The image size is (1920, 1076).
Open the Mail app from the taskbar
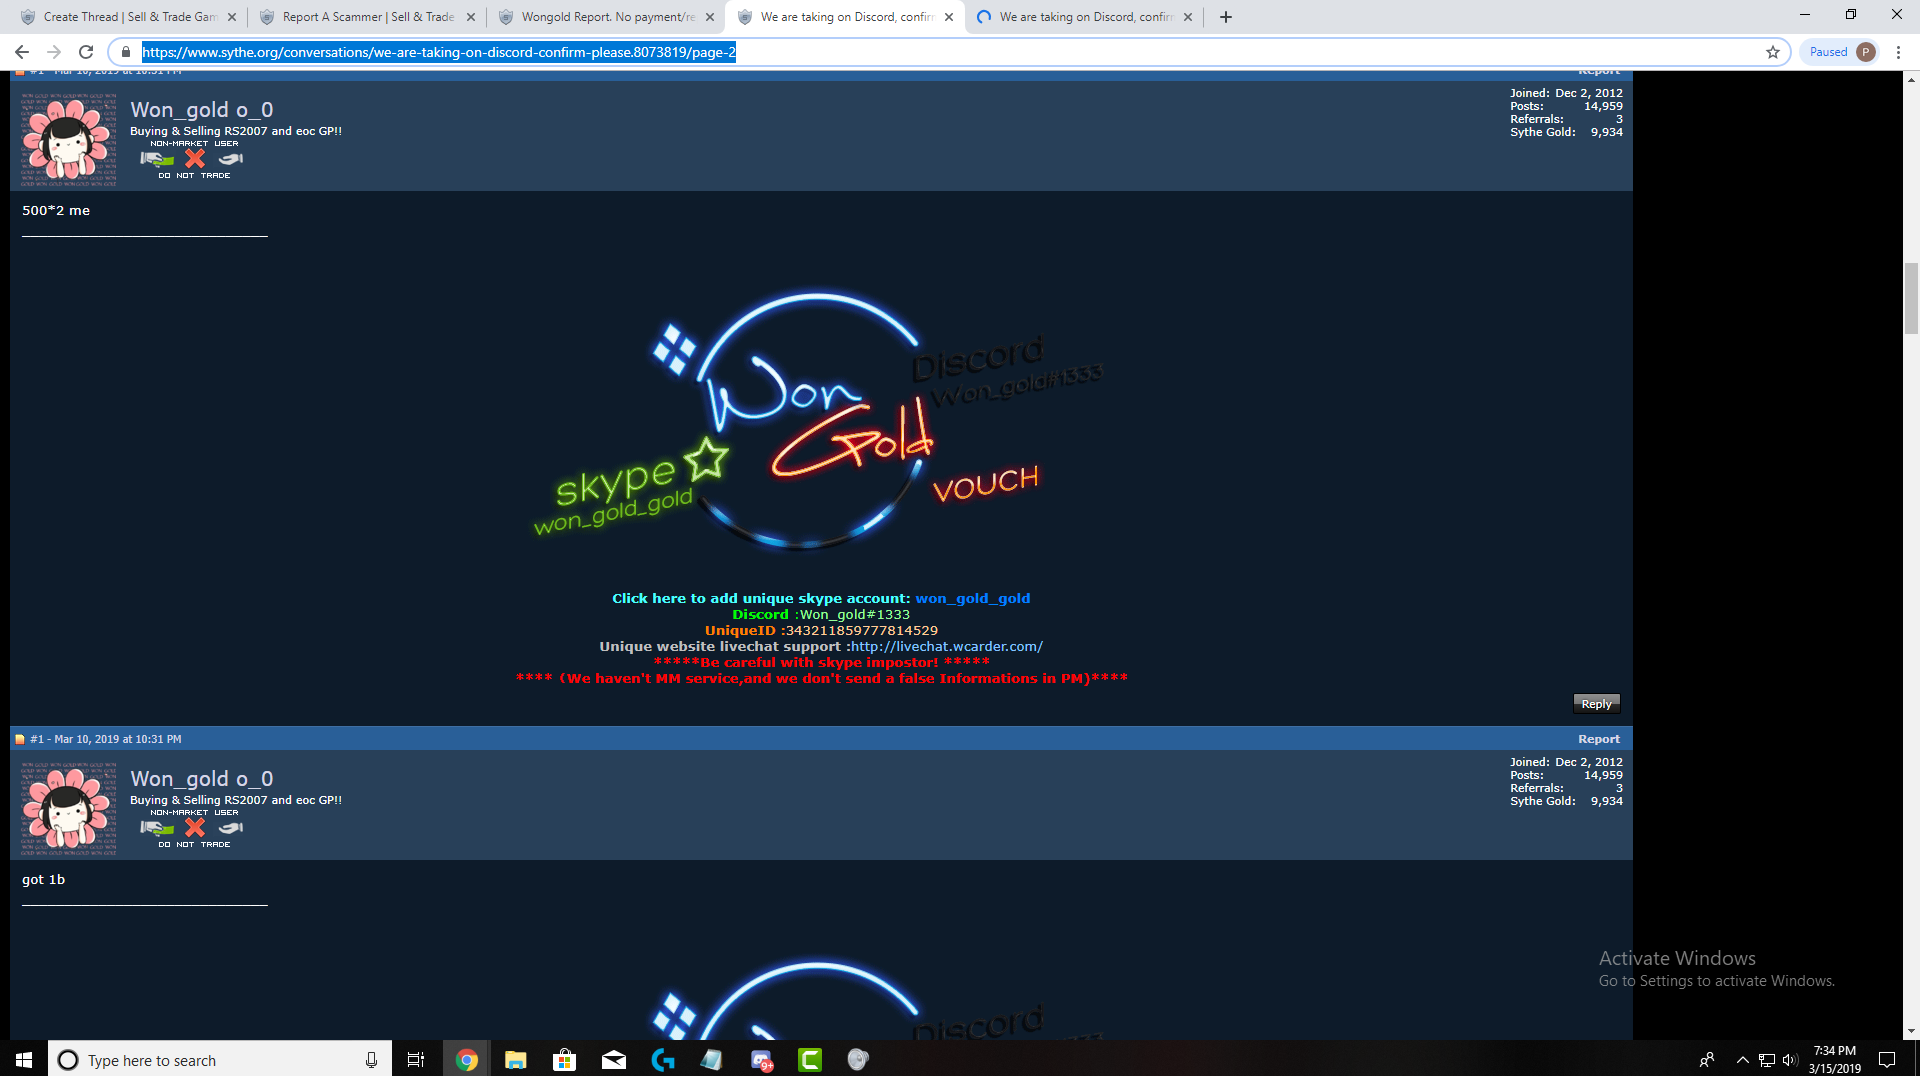(614, 1060)
